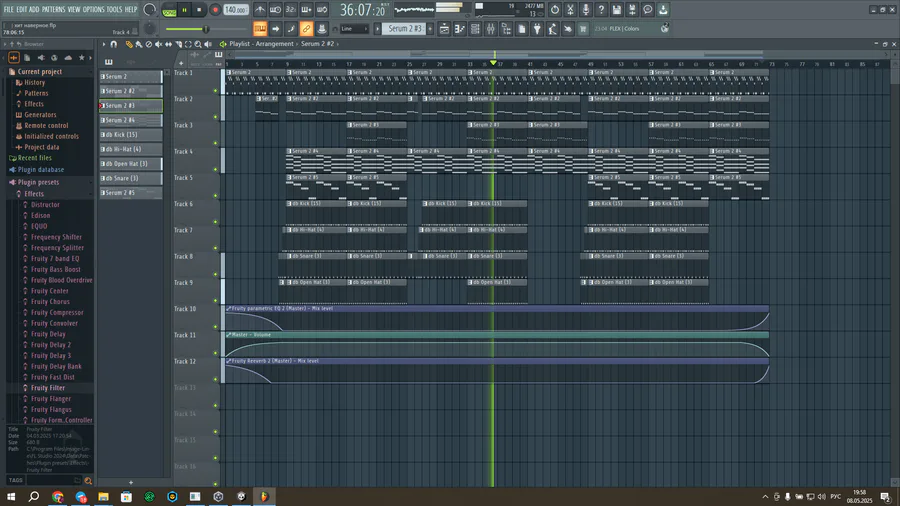The image size is (900, 506).
Task: Open the EDIT menu
Action: (x=22, y=10)
